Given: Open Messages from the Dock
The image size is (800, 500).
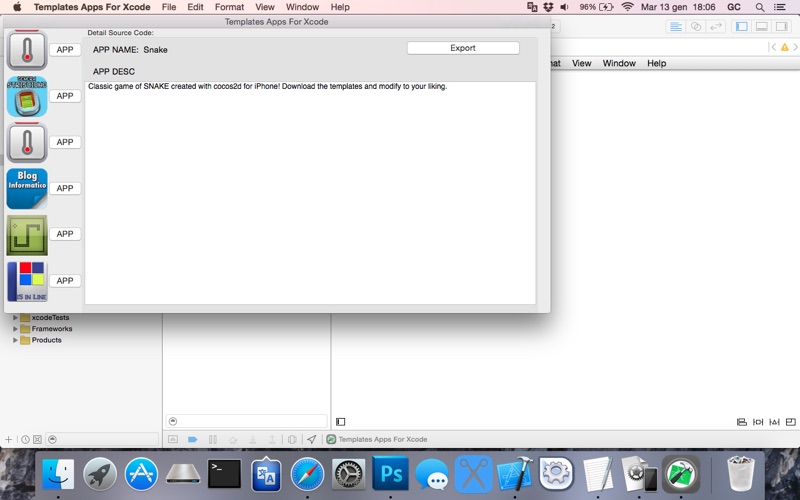Looking at the screenshot, I should (x=432, y=474).
